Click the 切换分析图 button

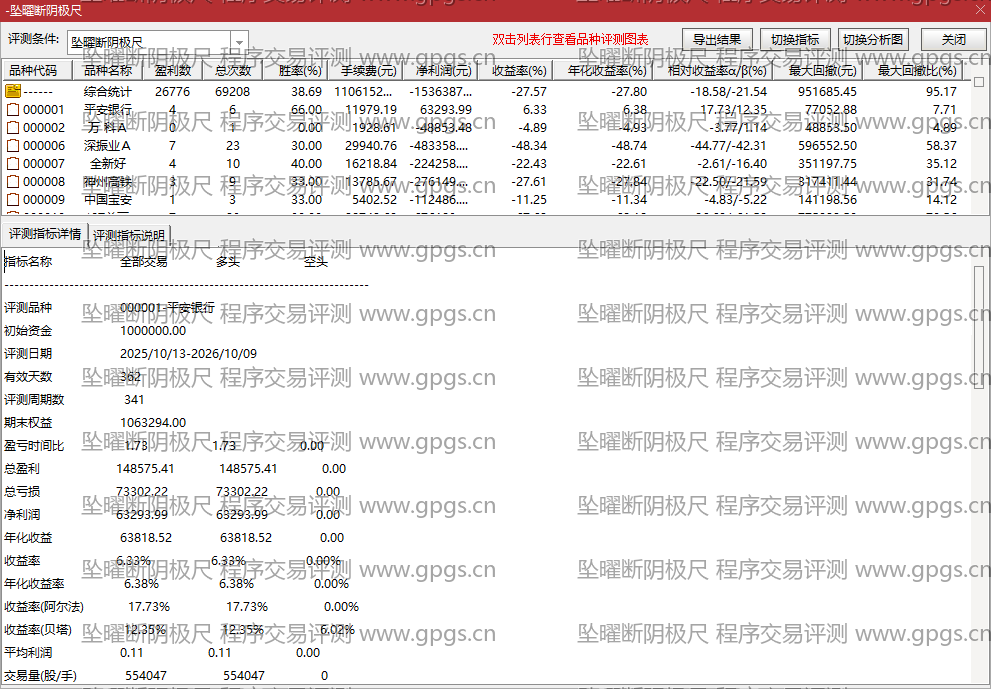[873, 40]
